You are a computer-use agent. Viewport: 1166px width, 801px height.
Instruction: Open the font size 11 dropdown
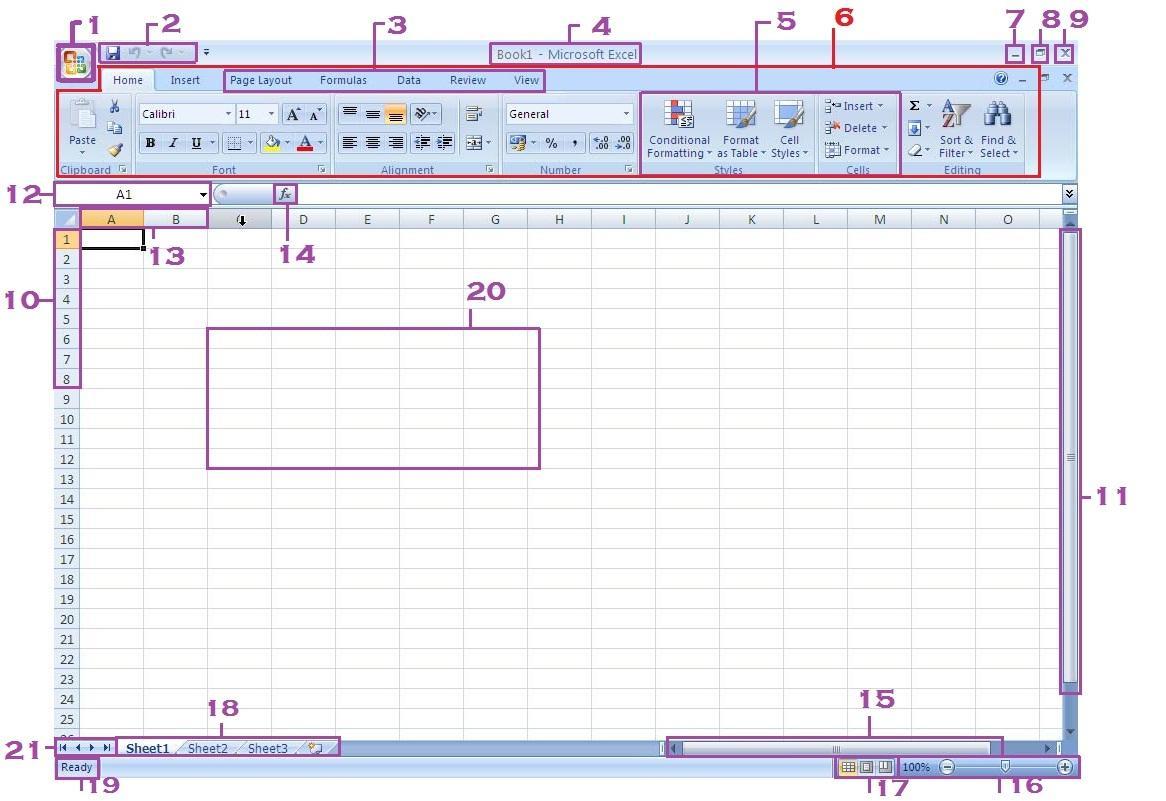click(x=271, y=114)
